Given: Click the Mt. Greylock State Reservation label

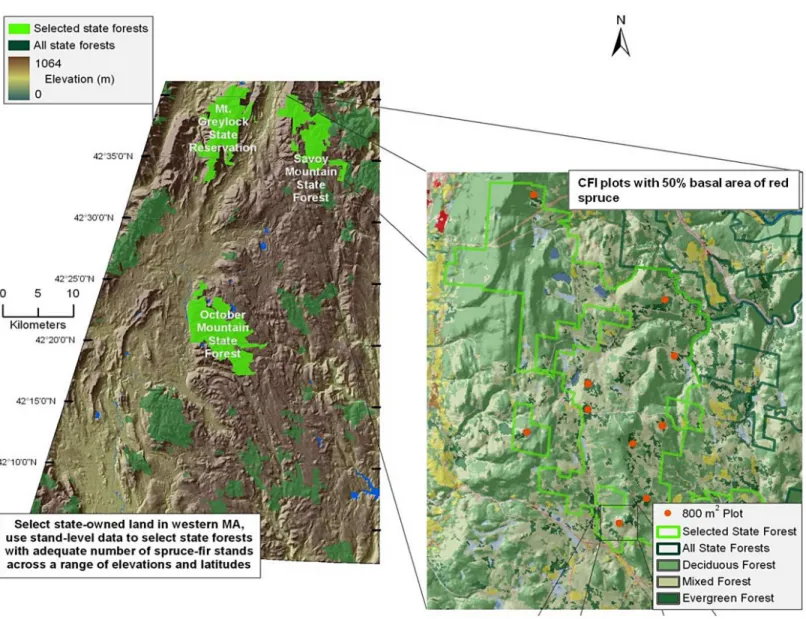Looking at the screenshot, I should click(223, 128).
